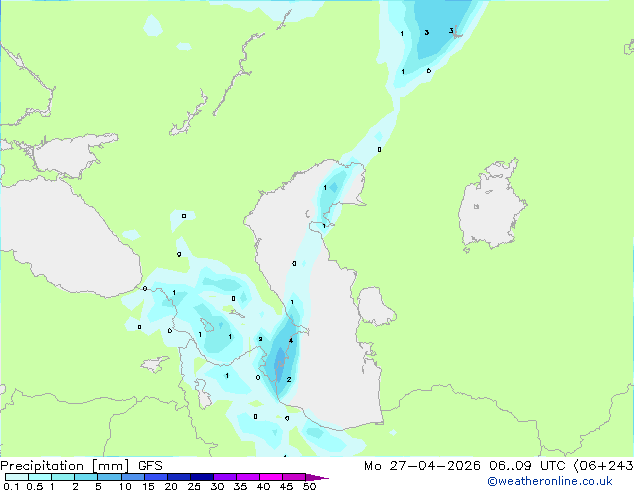634x490 pixels.
Task: Click the above-50 legend arrow tip
Action: point(317,477)
